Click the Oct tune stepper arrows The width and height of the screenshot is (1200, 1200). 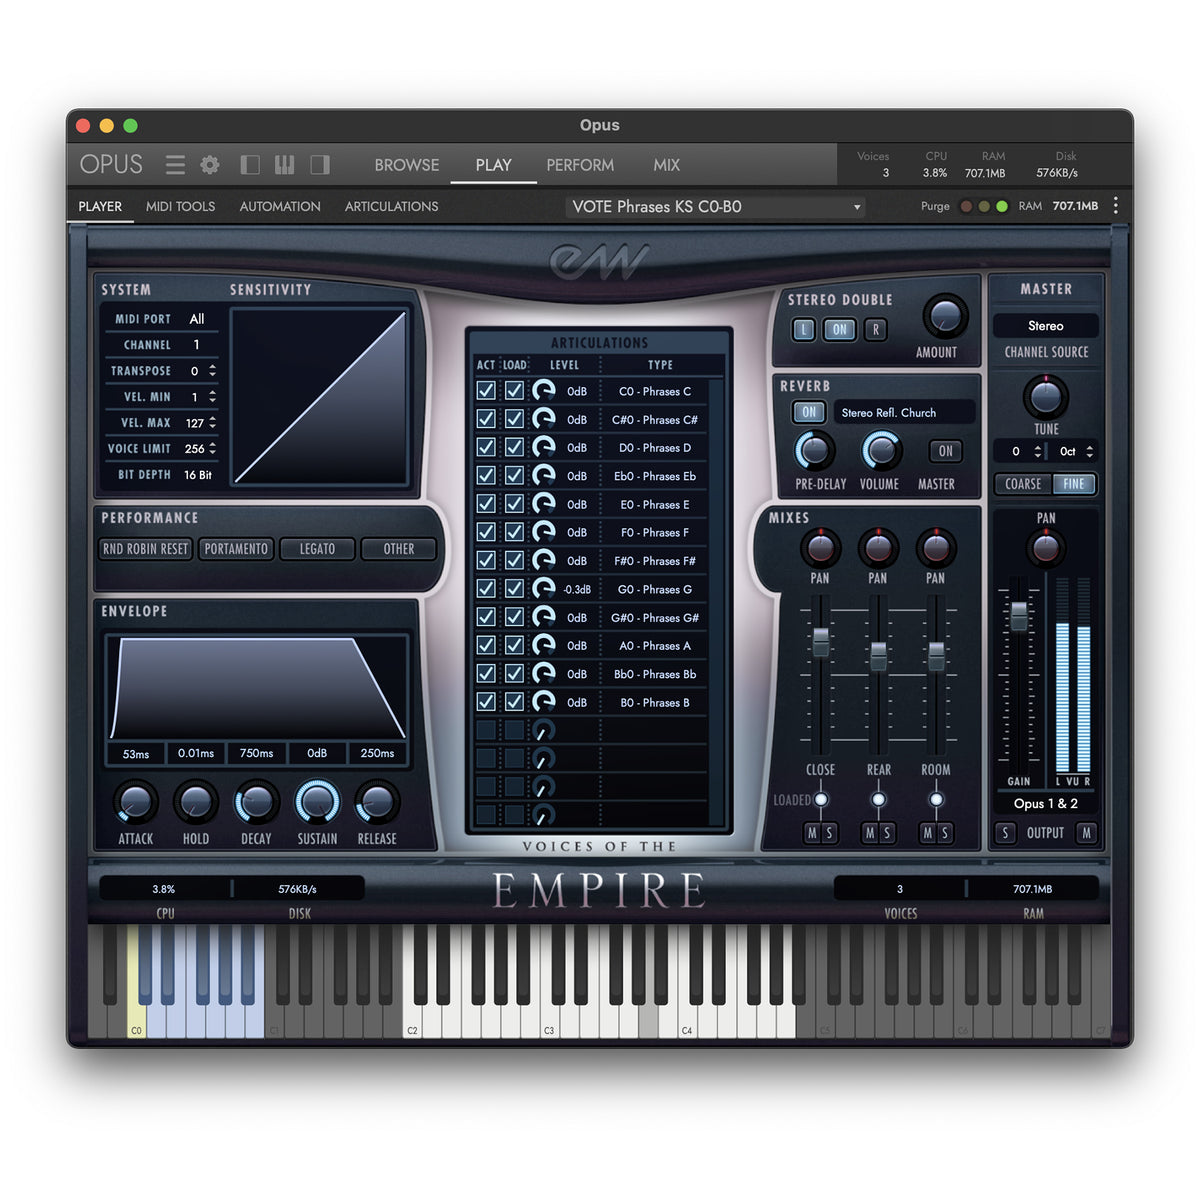click(x=1090, y=451)
